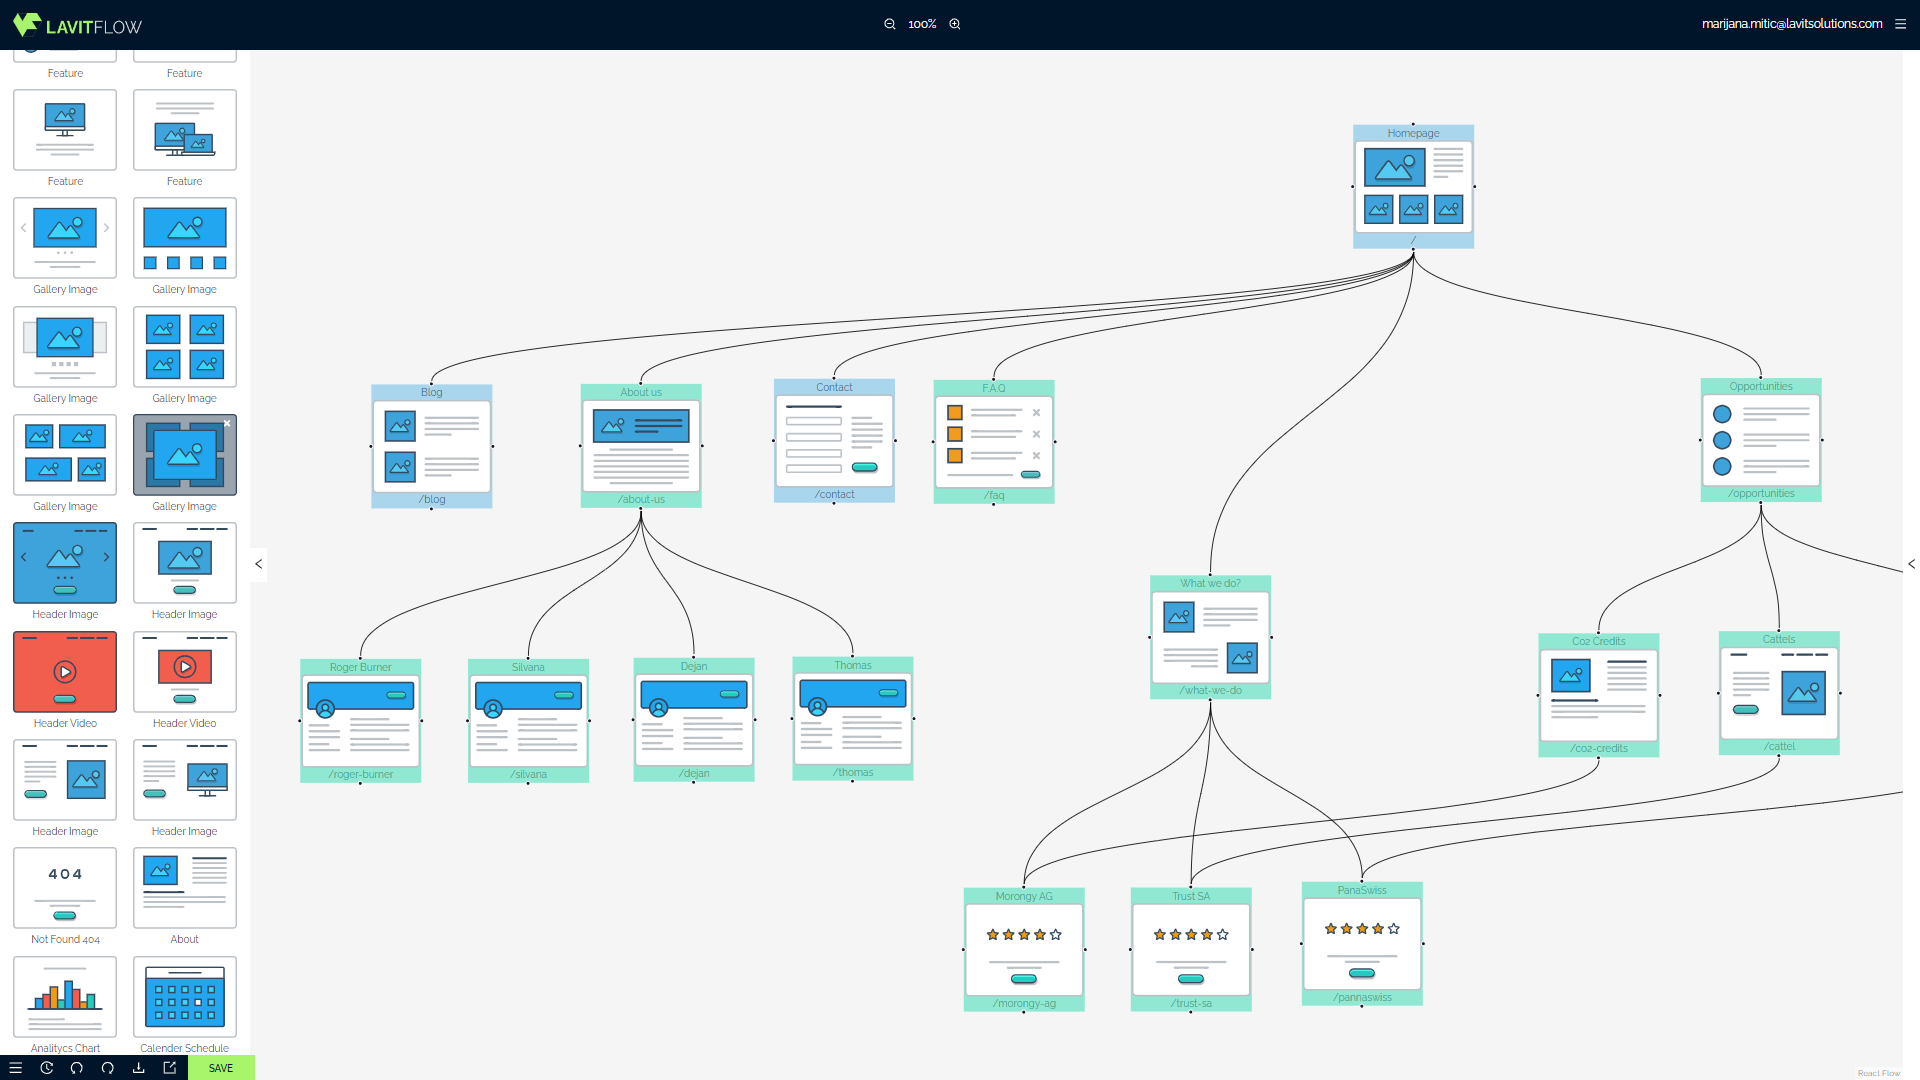Select the Morongy AG node
The width and height of the screenshot is (1920, 1080).
click(x=1024, y=950)
